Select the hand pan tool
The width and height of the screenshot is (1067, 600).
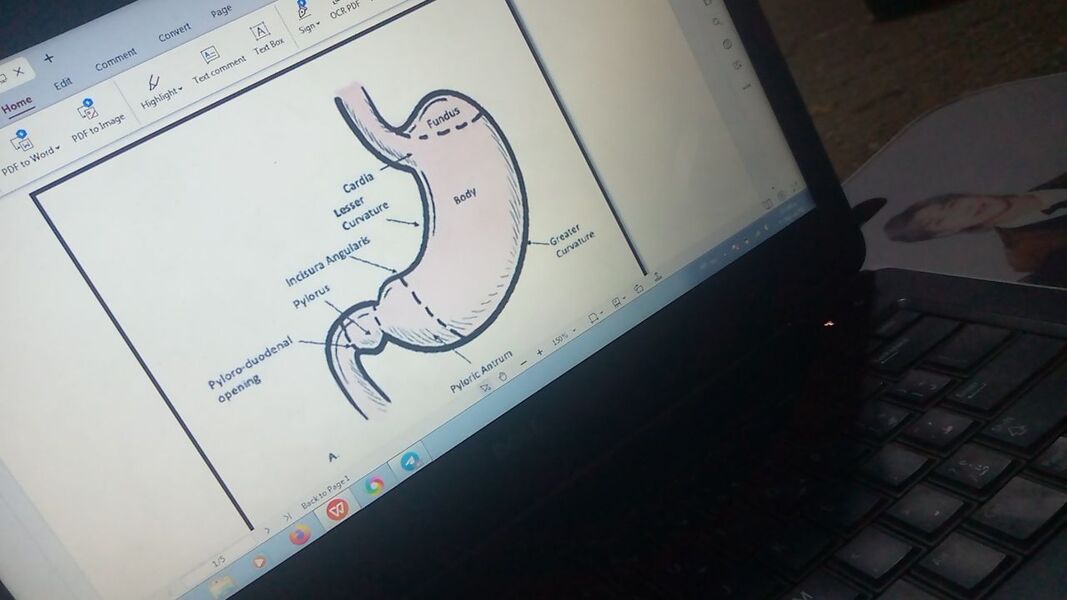coord(503,376)
